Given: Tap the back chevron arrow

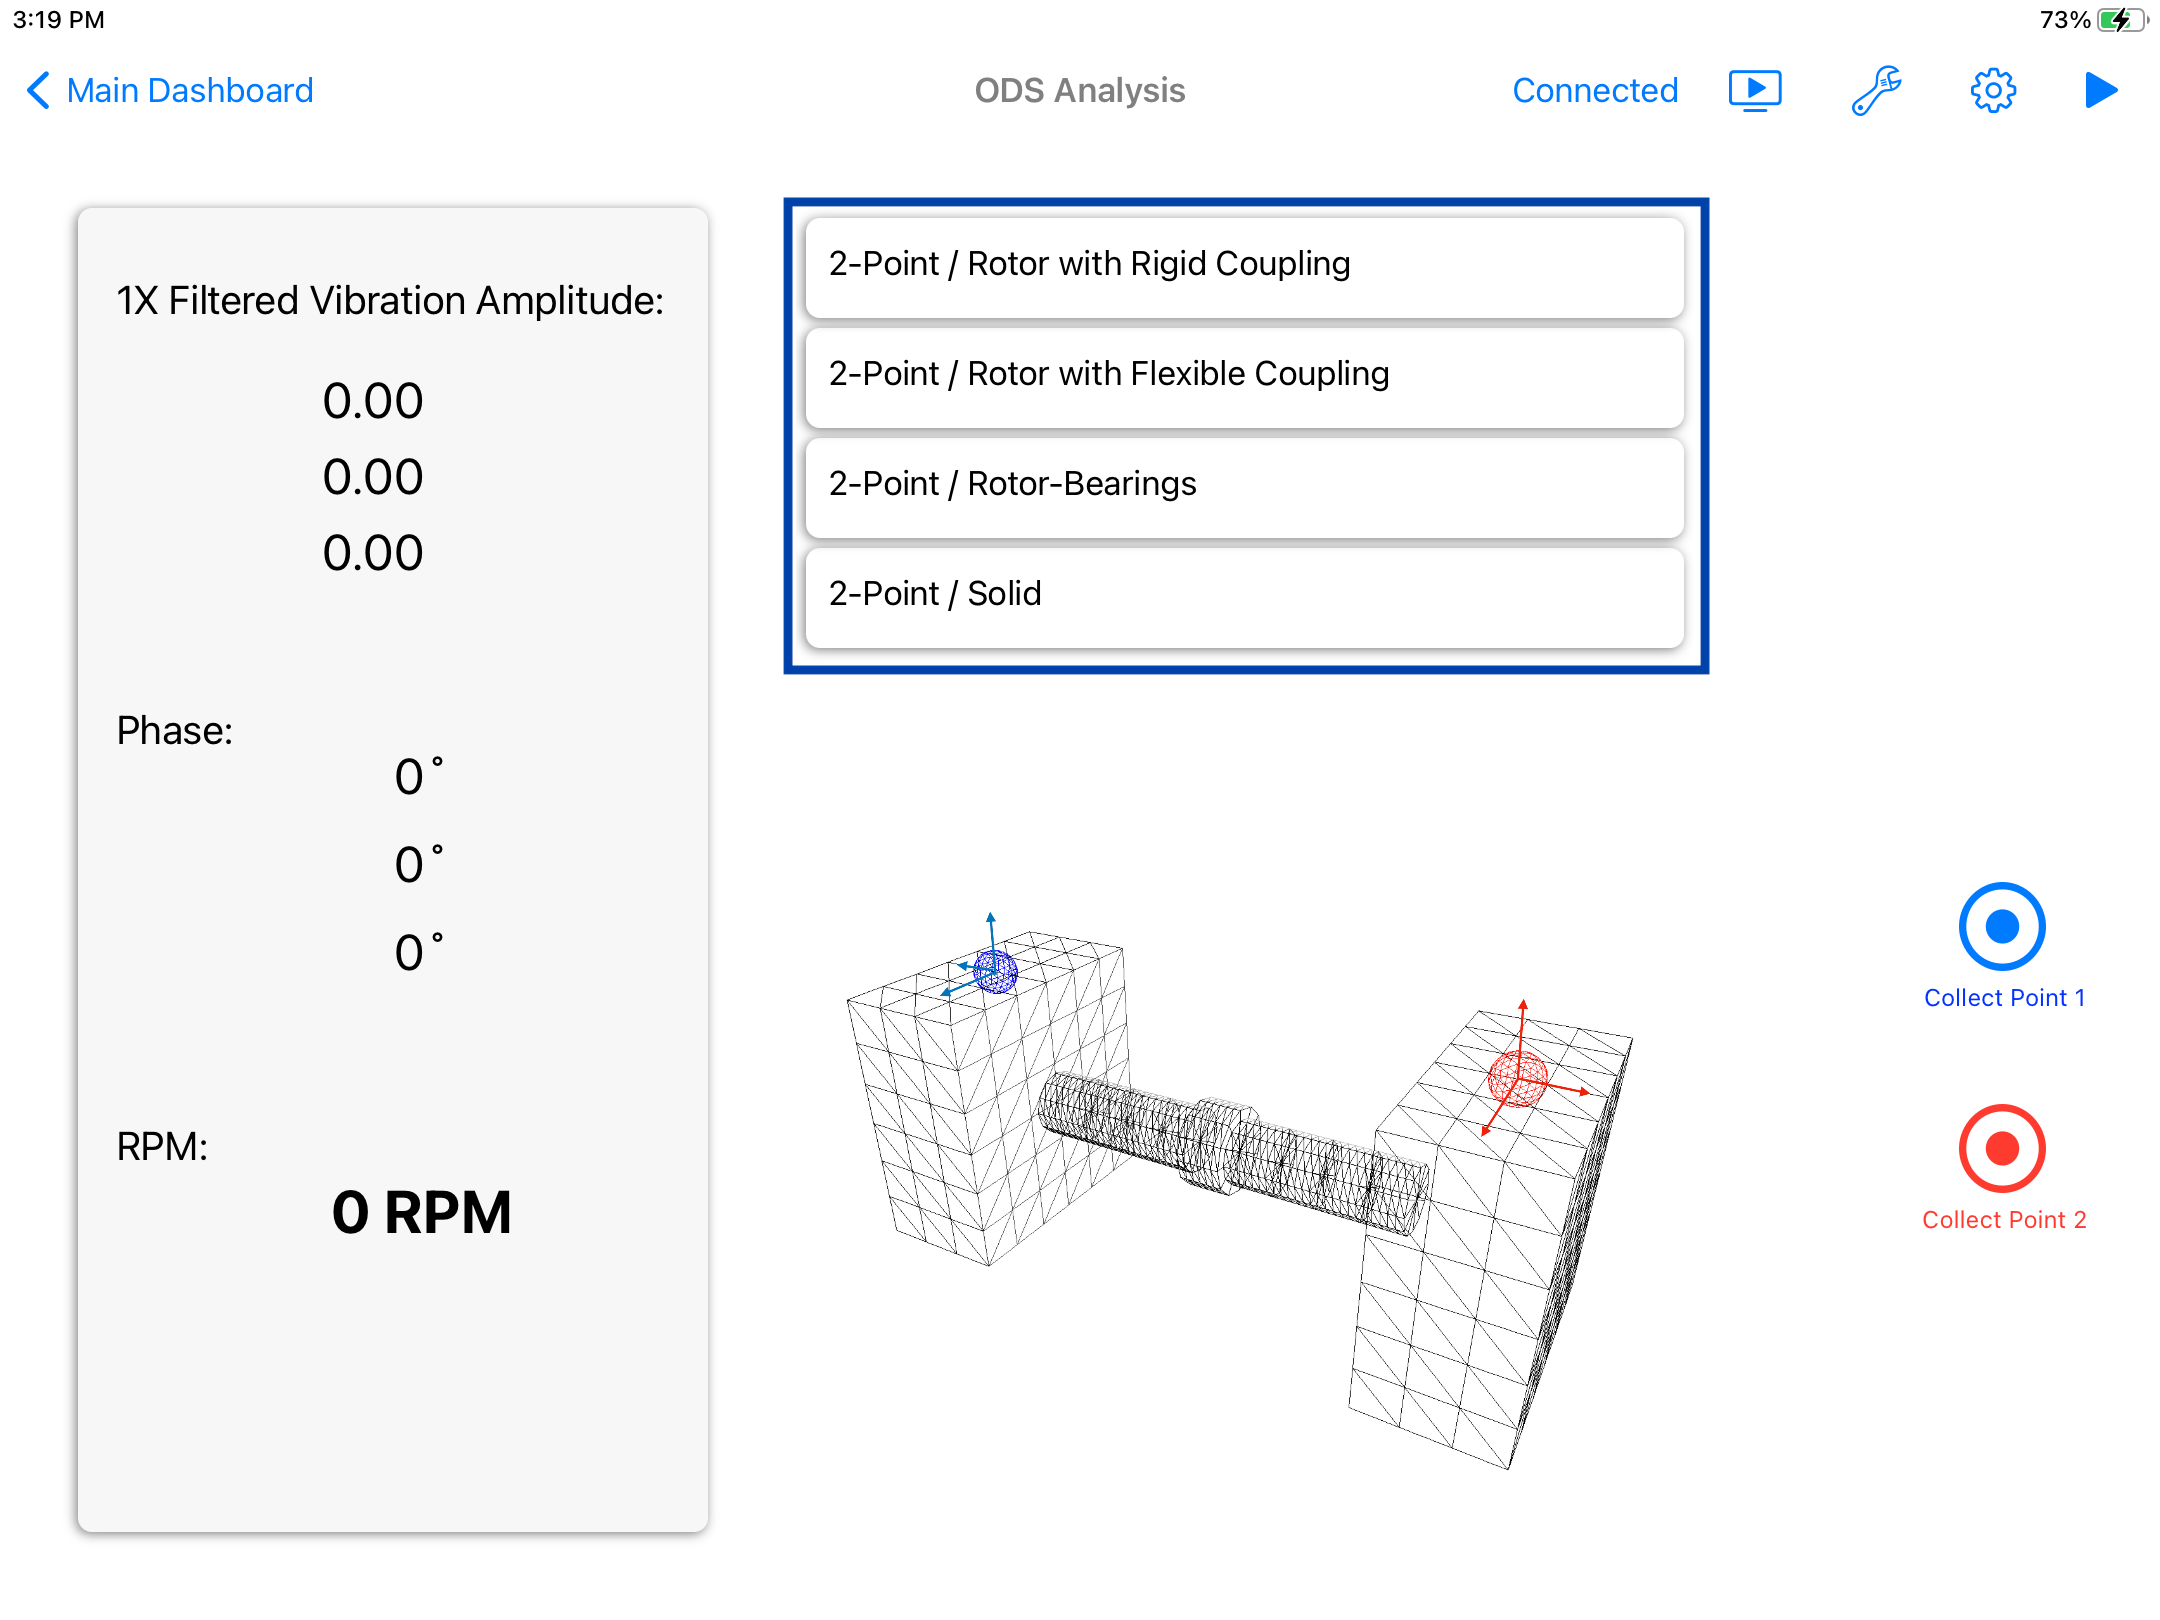Looking at the screenshot, I should [x=38, y=90].
